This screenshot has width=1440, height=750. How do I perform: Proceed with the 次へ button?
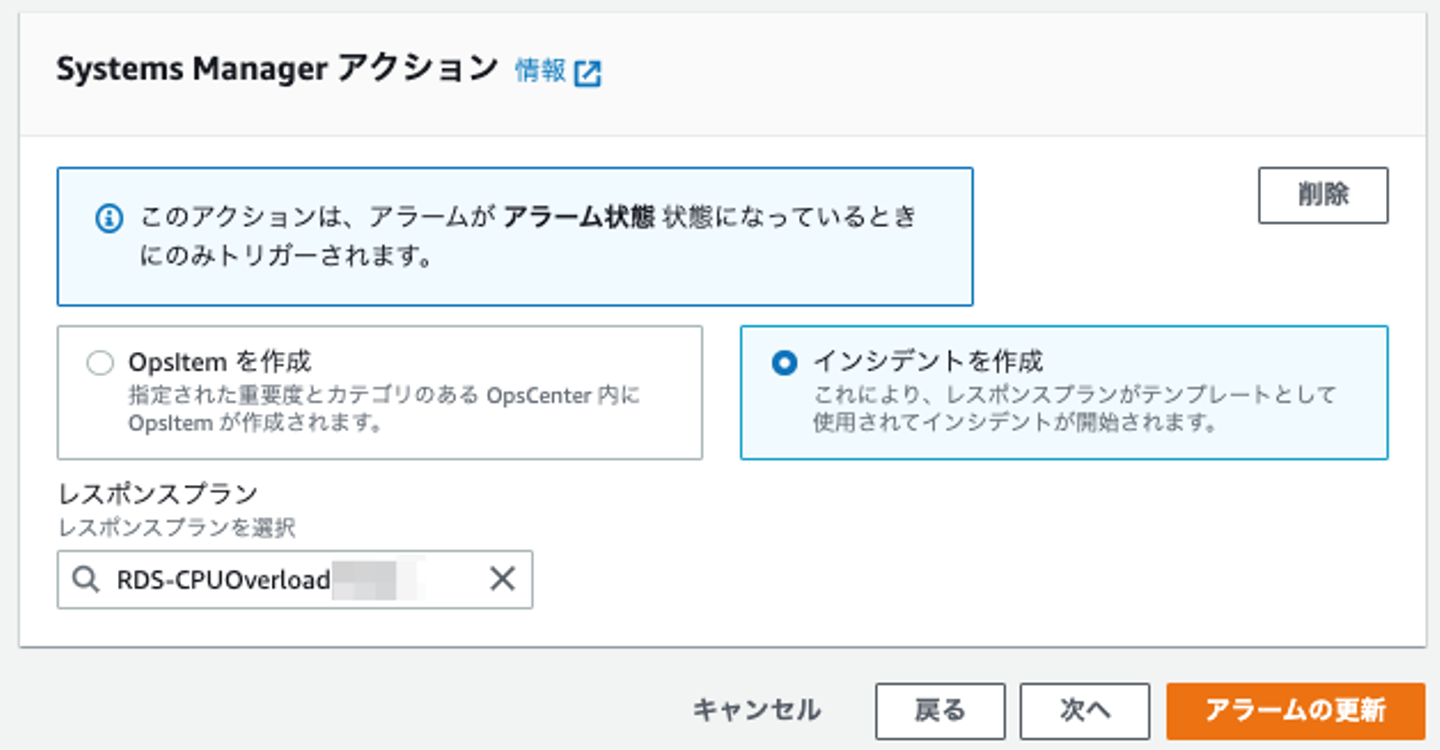[x=1085, y=711]
